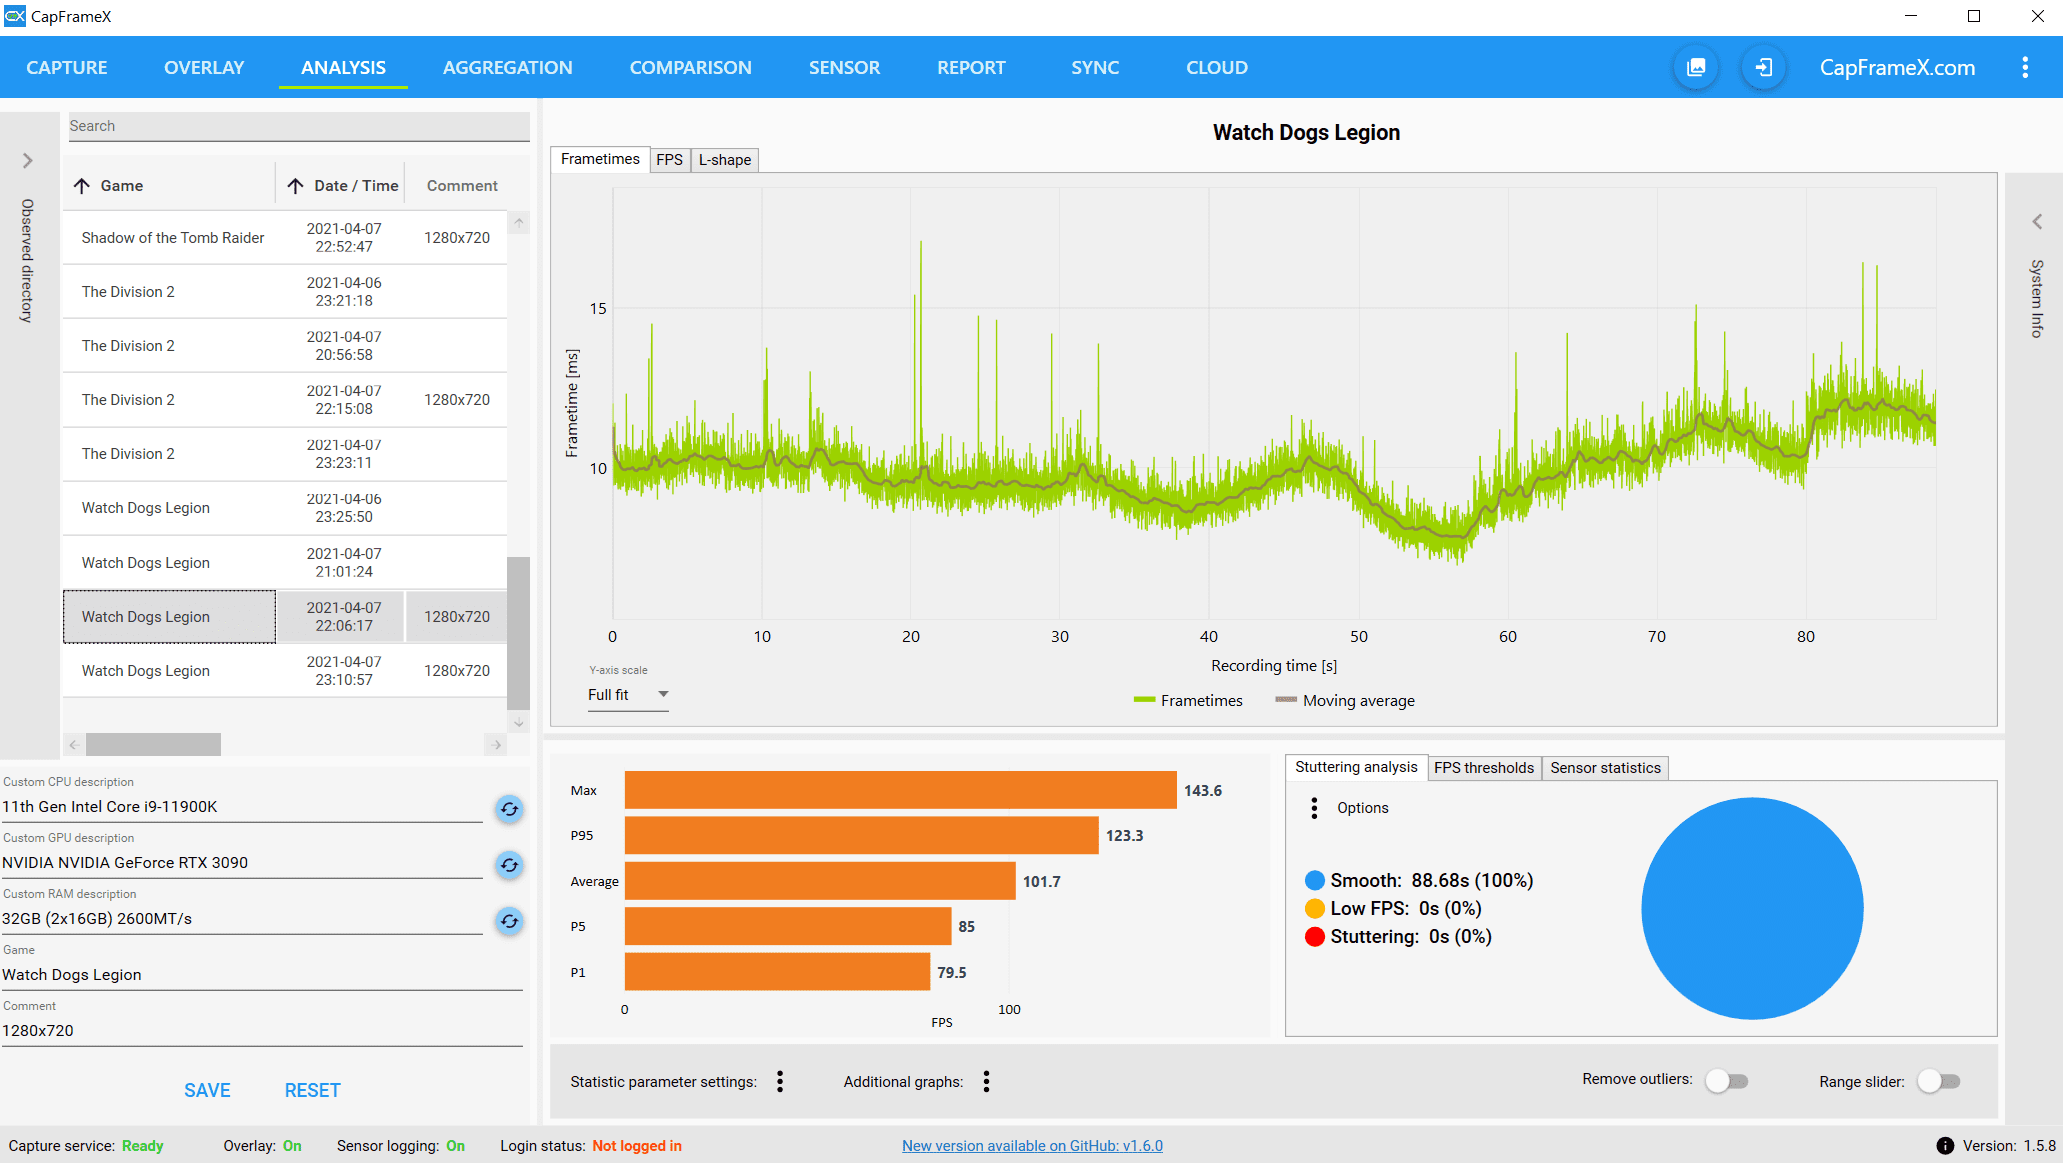This screenshot has width=2063, height=1163.
Task: Expand the Observed directory side panel
Action: pos(28,161)
